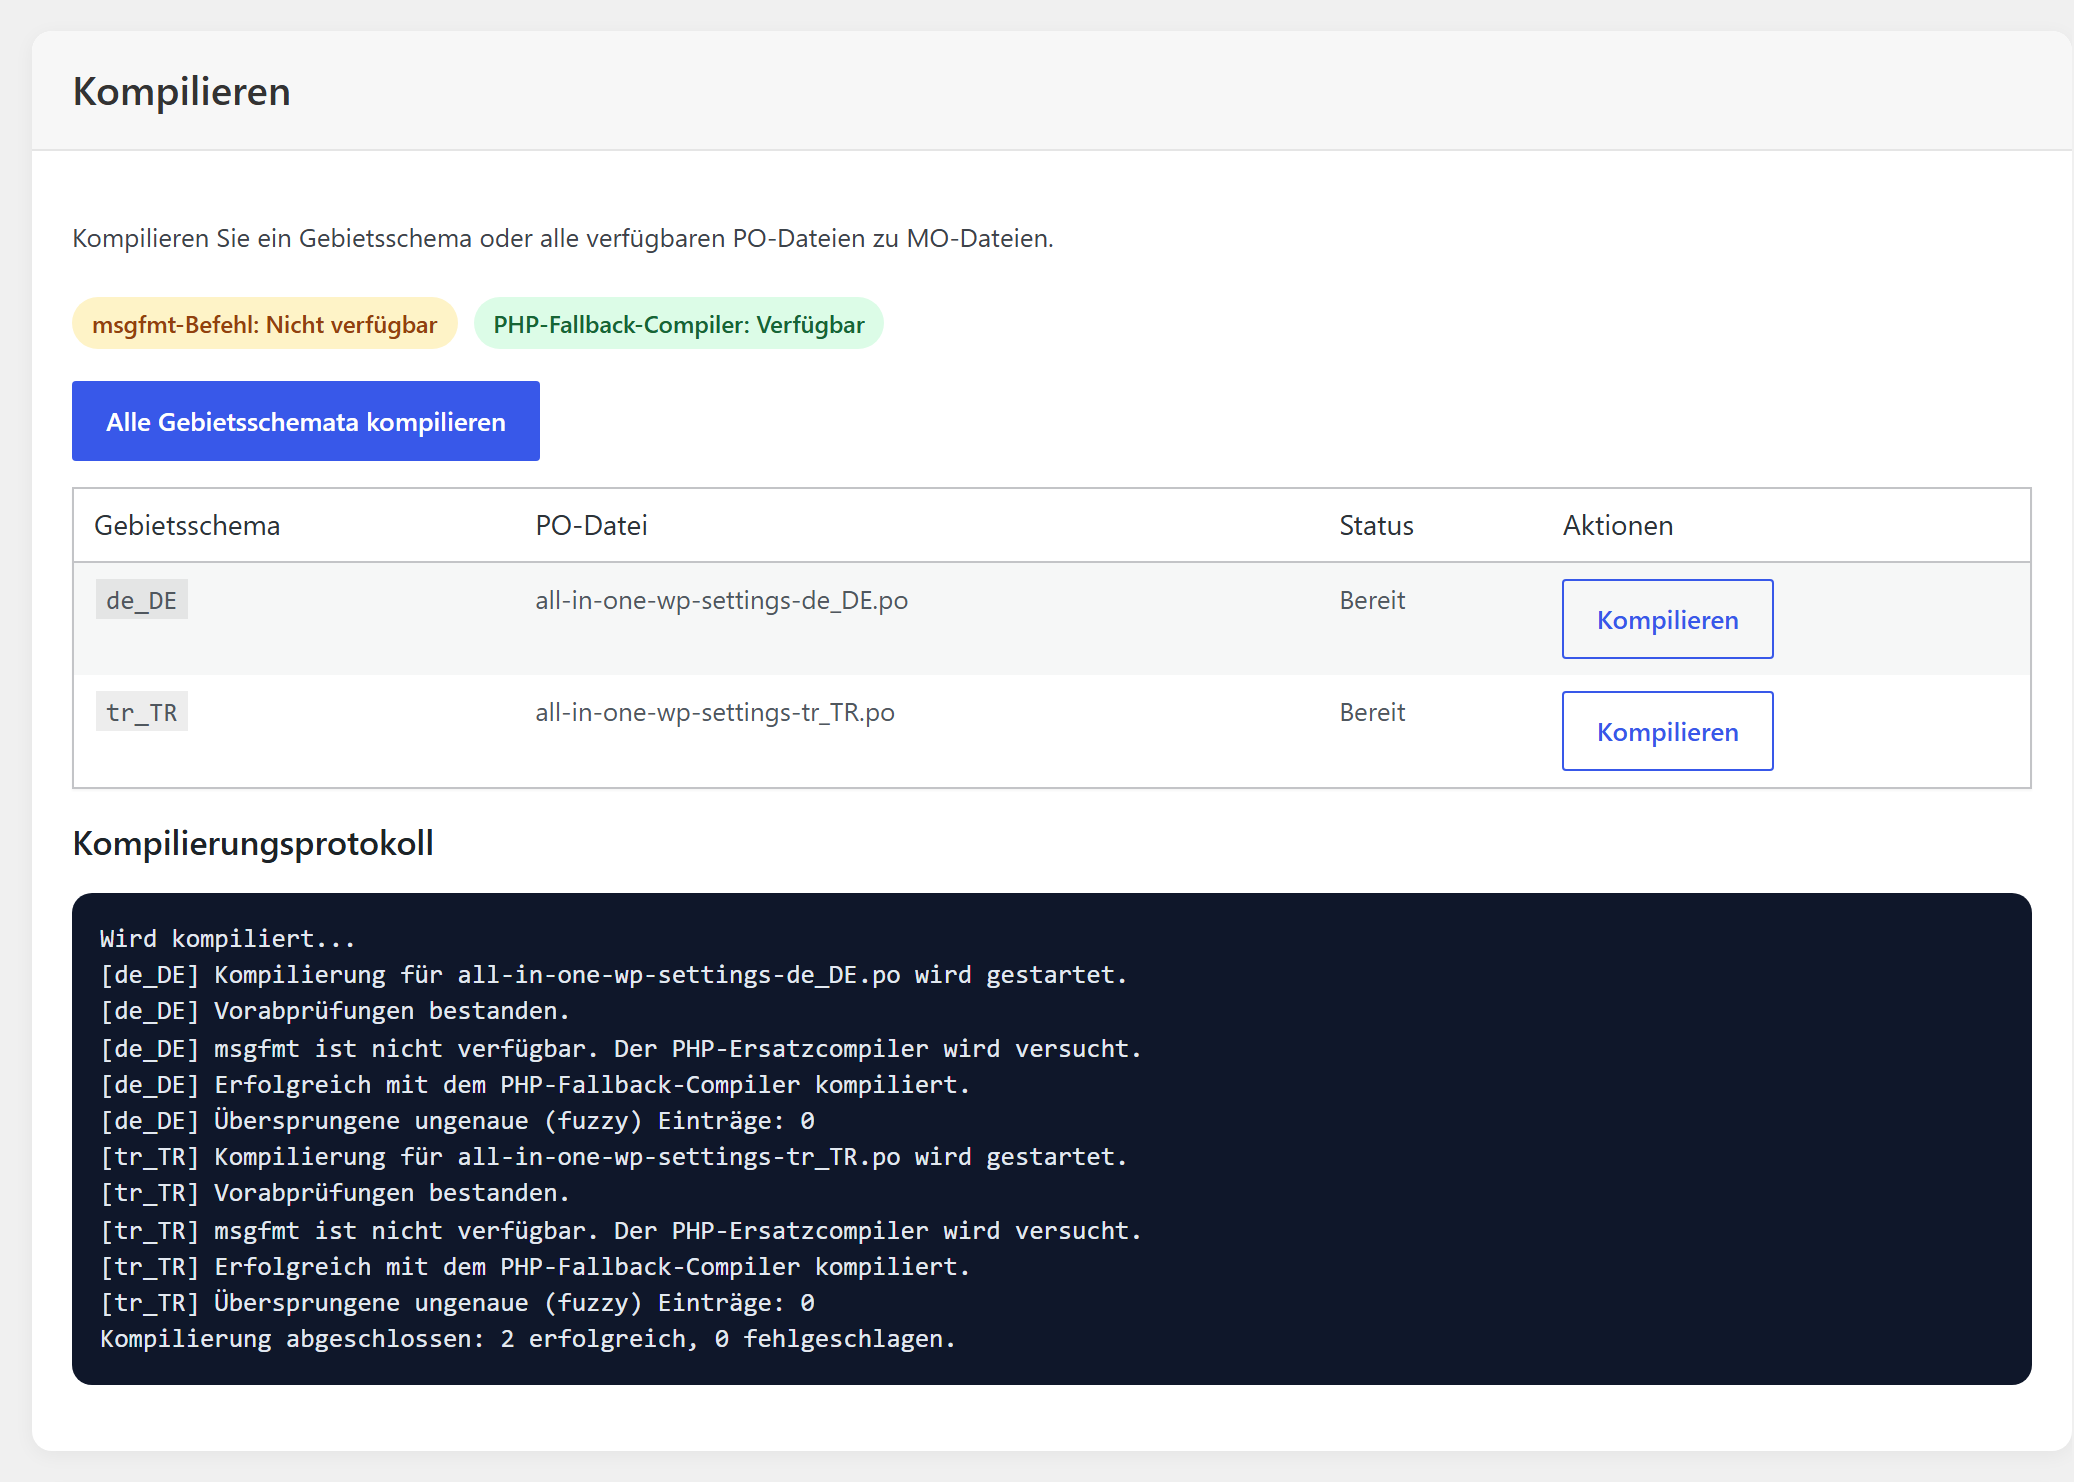This screenshot has width=2074, height=1482.
Task: Click the Kompilieren page heading
Action: click(182, 91)
